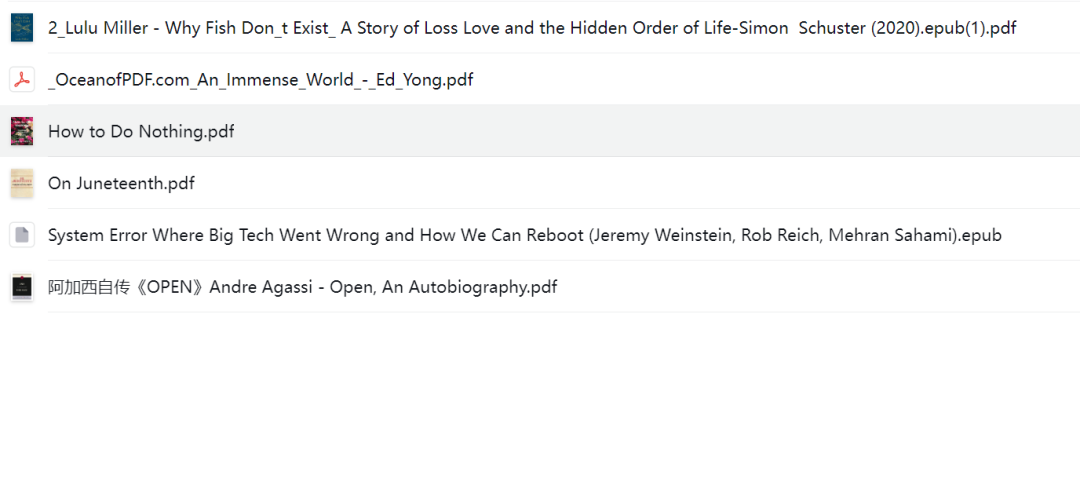The width and height of the screenshot is (1080, 482).
Task: Select the How to Do Nothing cover thumbnail
Action: (x=22, y=132)
